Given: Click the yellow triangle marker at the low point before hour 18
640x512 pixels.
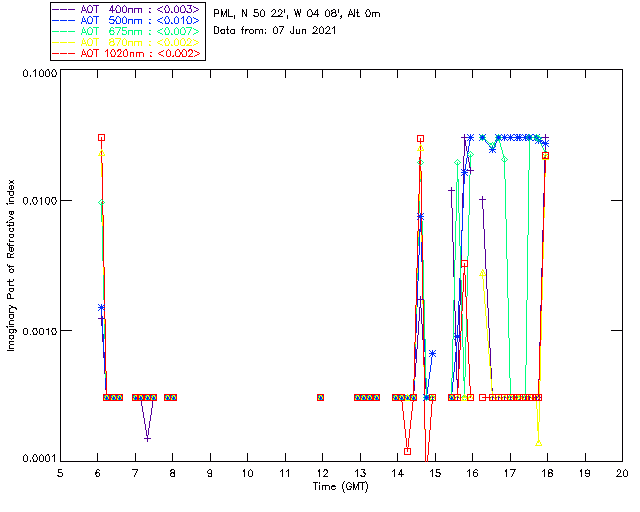Looking at the screenshot, I should 538,443.
